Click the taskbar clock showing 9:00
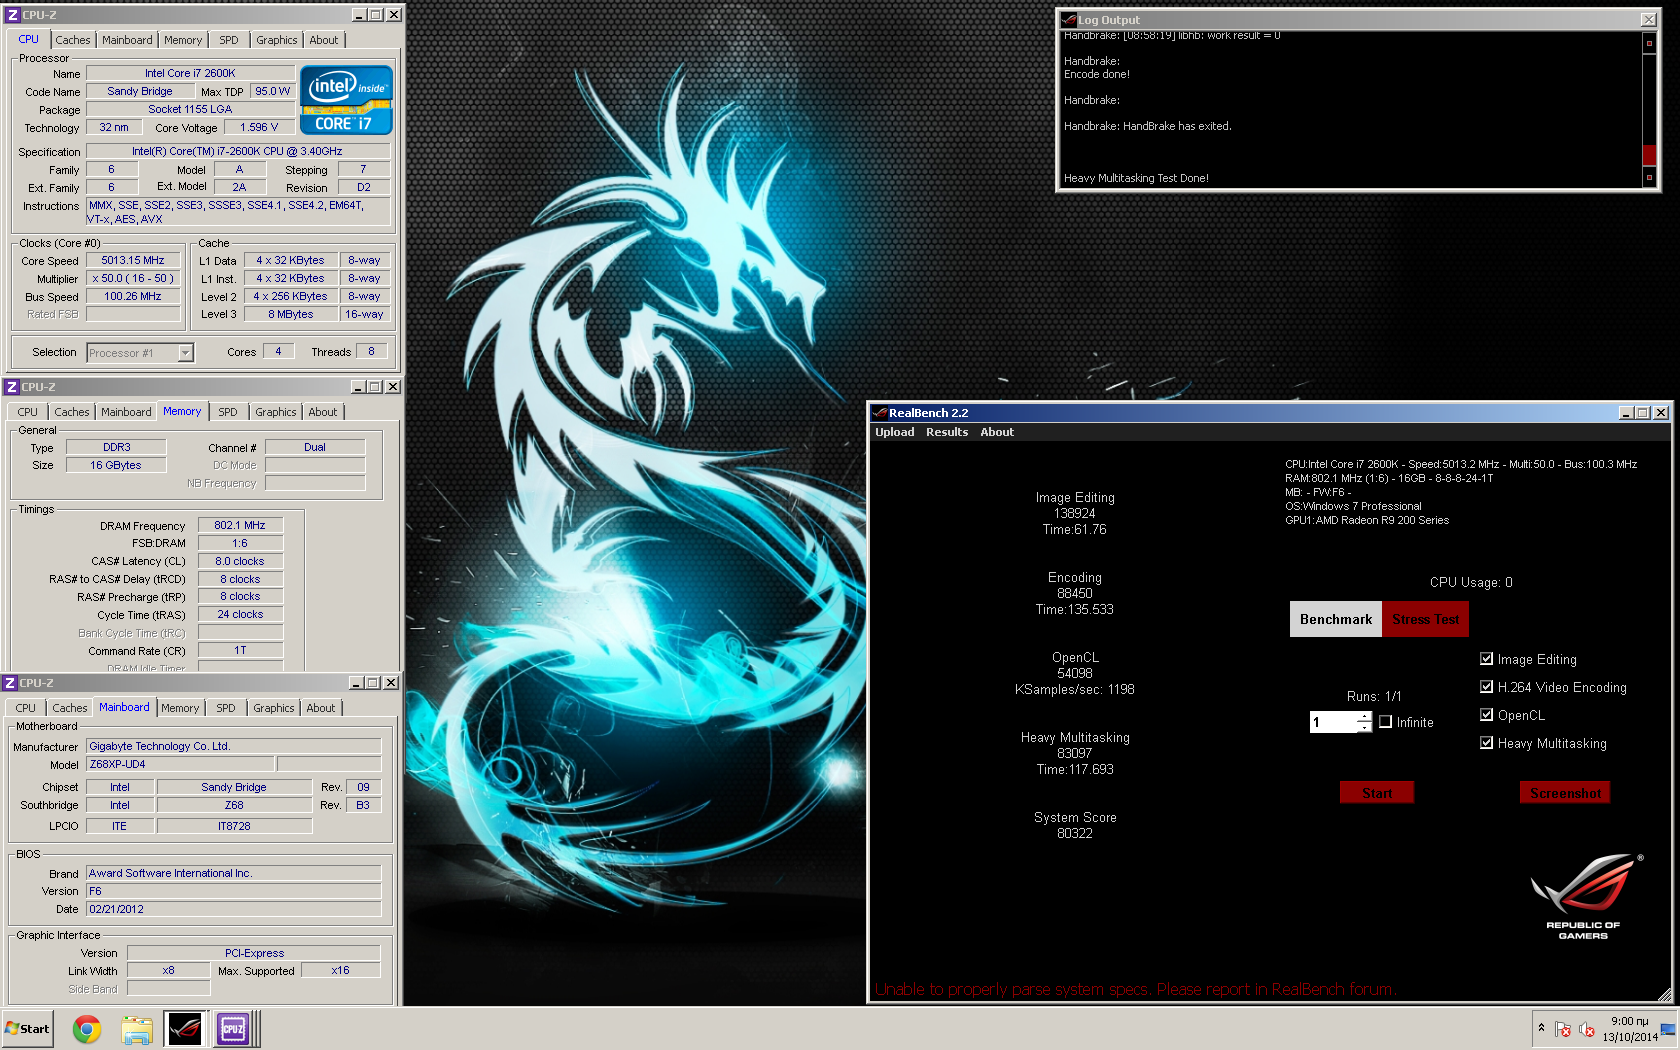This screenshot has width=1680, height=1050. click(1629, 1029)
